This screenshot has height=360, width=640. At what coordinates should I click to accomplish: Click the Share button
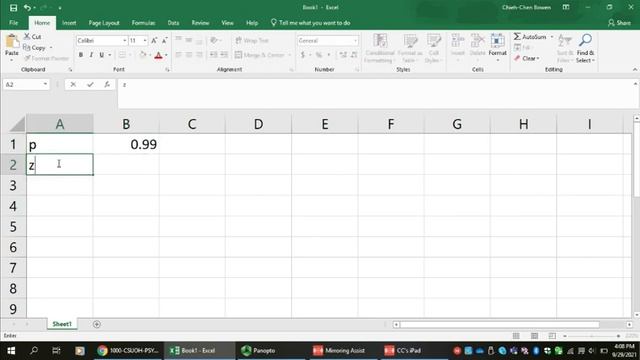(619, 23)
